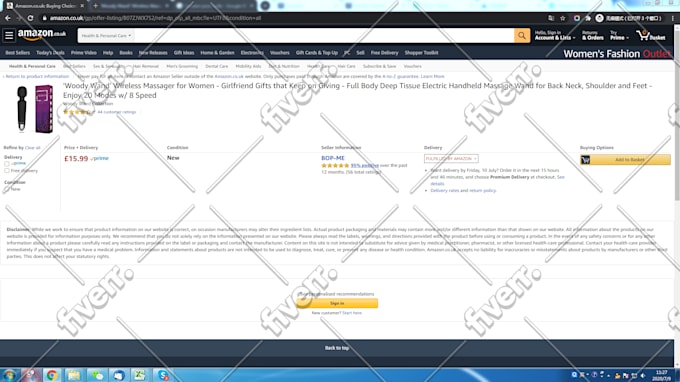Click the yellow Sign in button
680x382 pixels.
[337, 303]
